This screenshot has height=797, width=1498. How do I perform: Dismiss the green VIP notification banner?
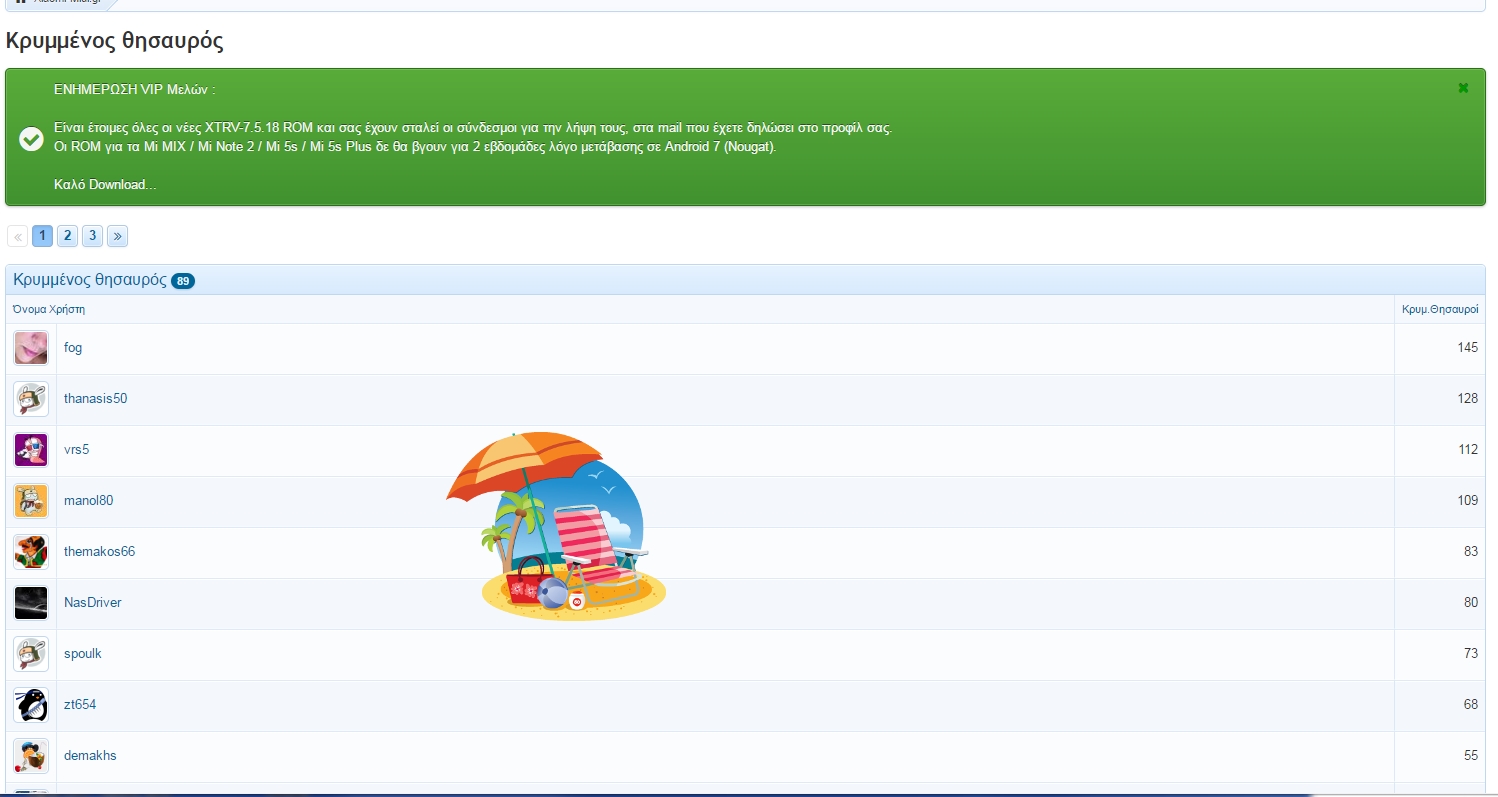pos(1463,88)
